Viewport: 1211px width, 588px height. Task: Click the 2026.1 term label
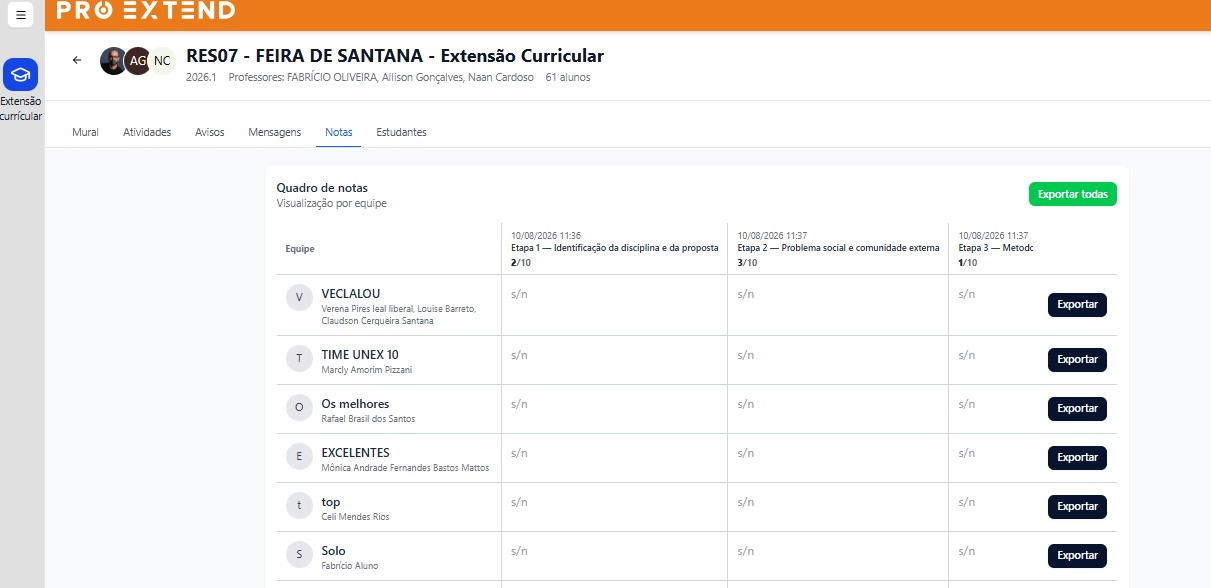(x=201, y=77)
